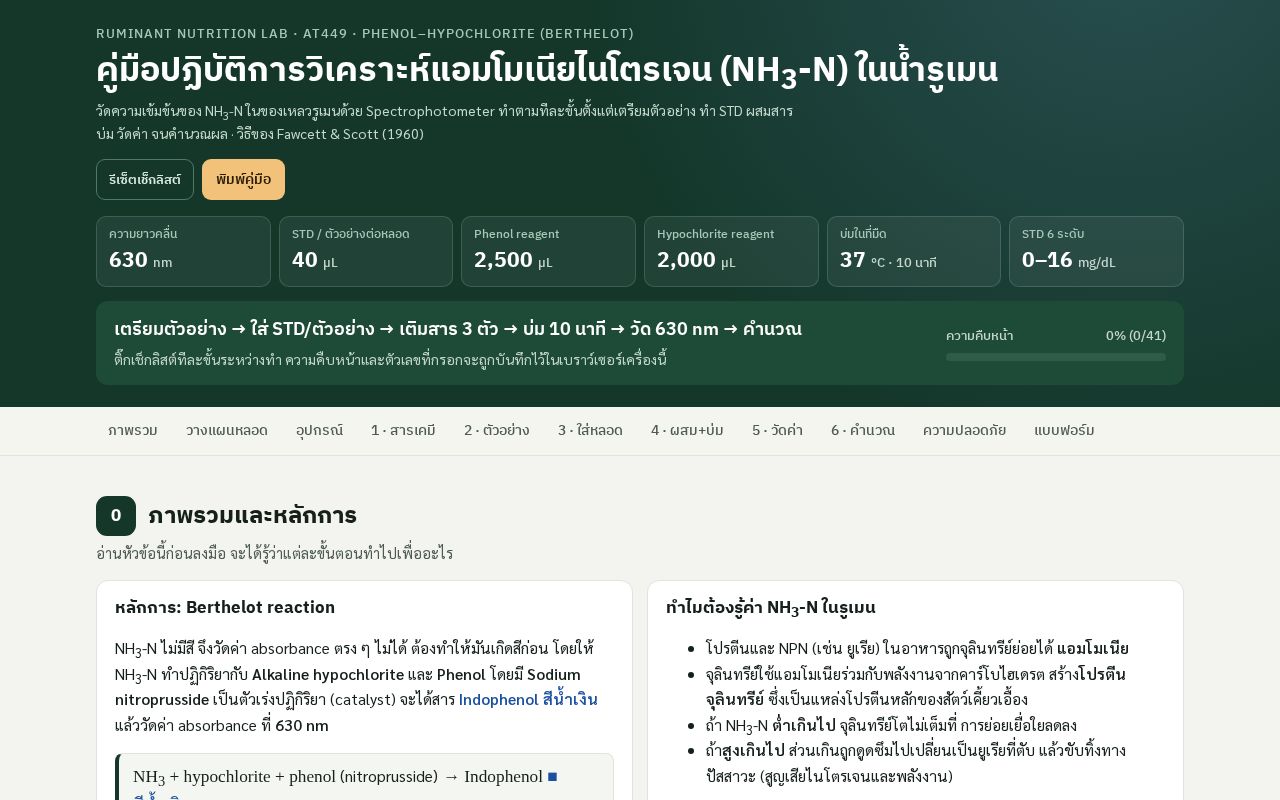The width and height of the screenshot is (1280, 800).
Task: Click the progress bar under ความคืบหน้า
Action: click(x=1056, y=357)
